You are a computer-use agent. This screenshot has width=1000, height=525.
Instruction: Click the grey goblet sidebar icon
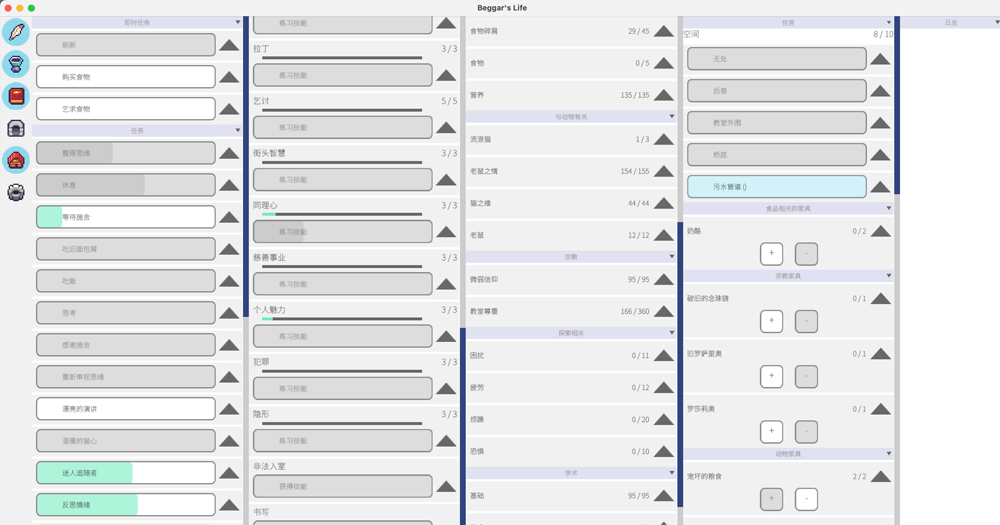tap(16, 64)
